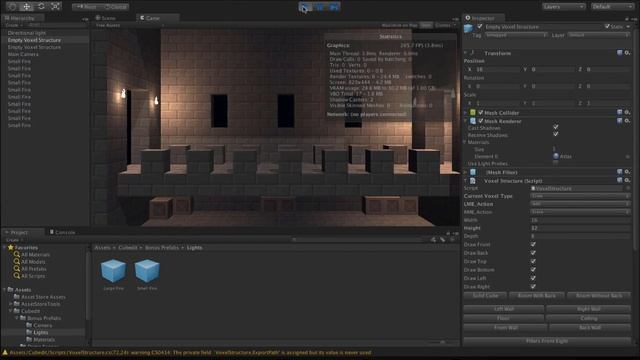The height and width of the screenshot is (360, 640).
Task: Toggle the Pivot handle position button
Action: pyautogui.click(x=86, y=7)
